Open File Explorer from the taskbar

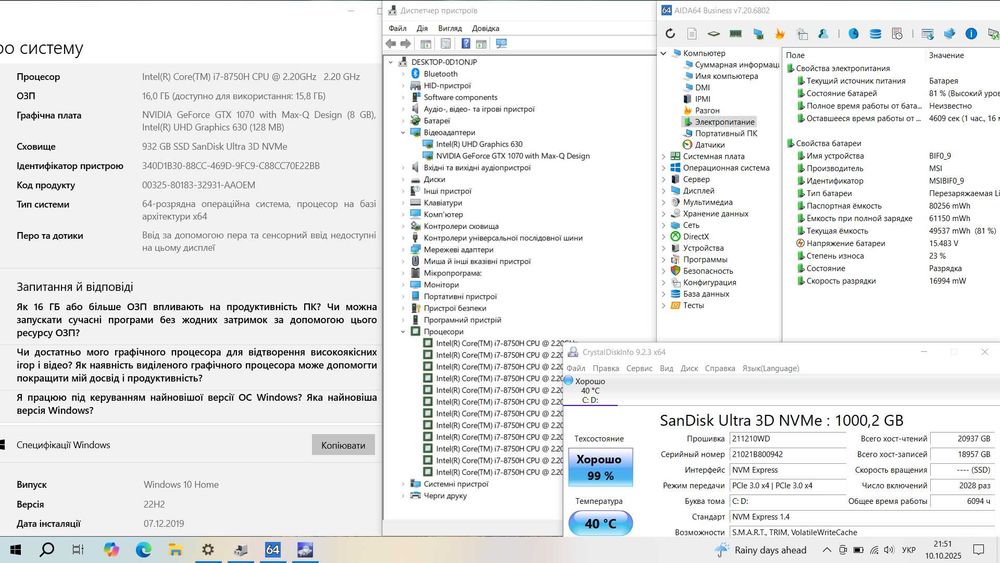(175, 550)
